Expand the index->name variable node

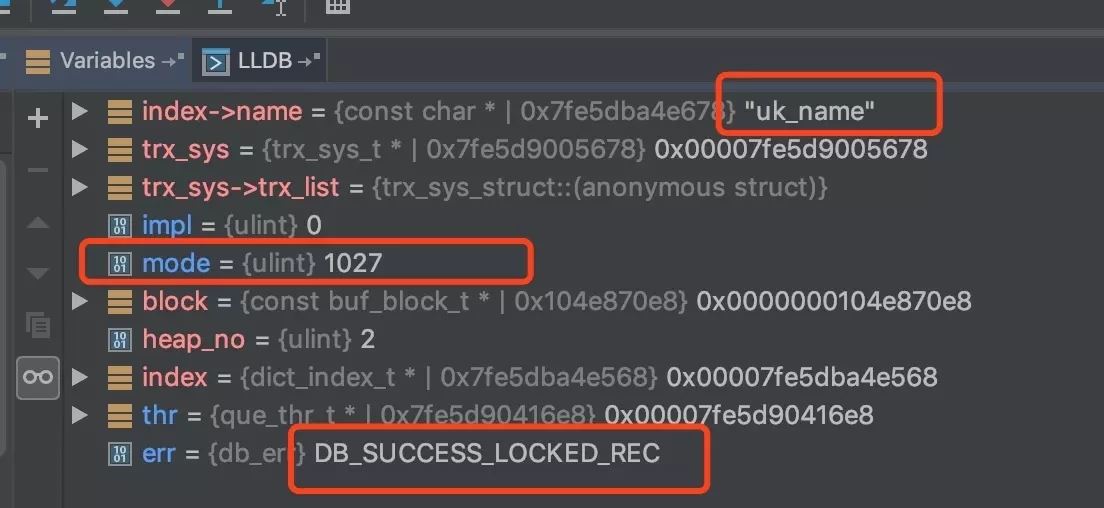[x=81, y=111]
